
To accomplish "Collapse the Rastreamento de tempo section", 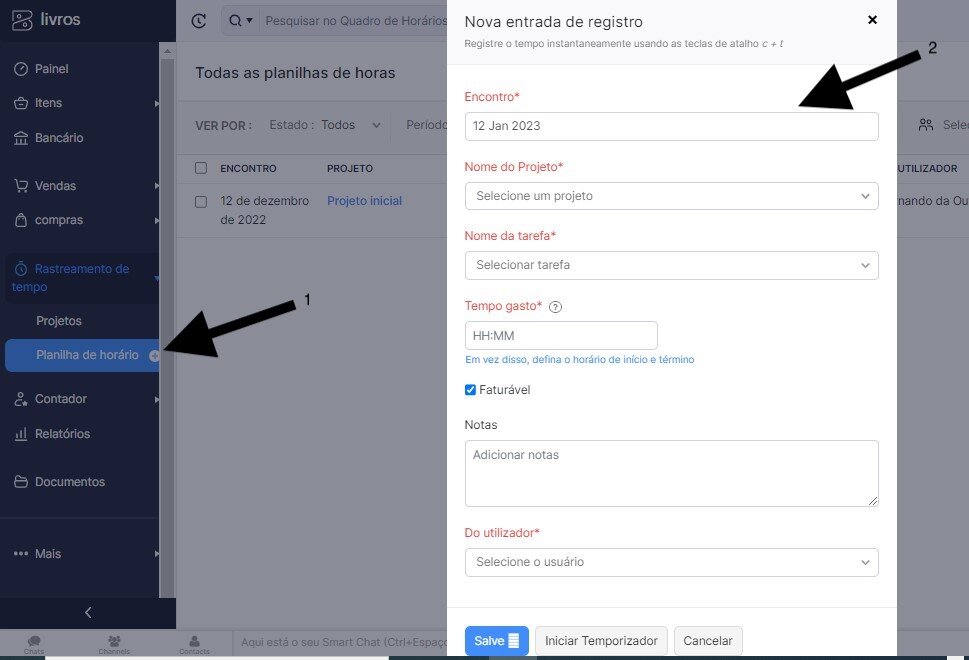I will click(82, 277).
